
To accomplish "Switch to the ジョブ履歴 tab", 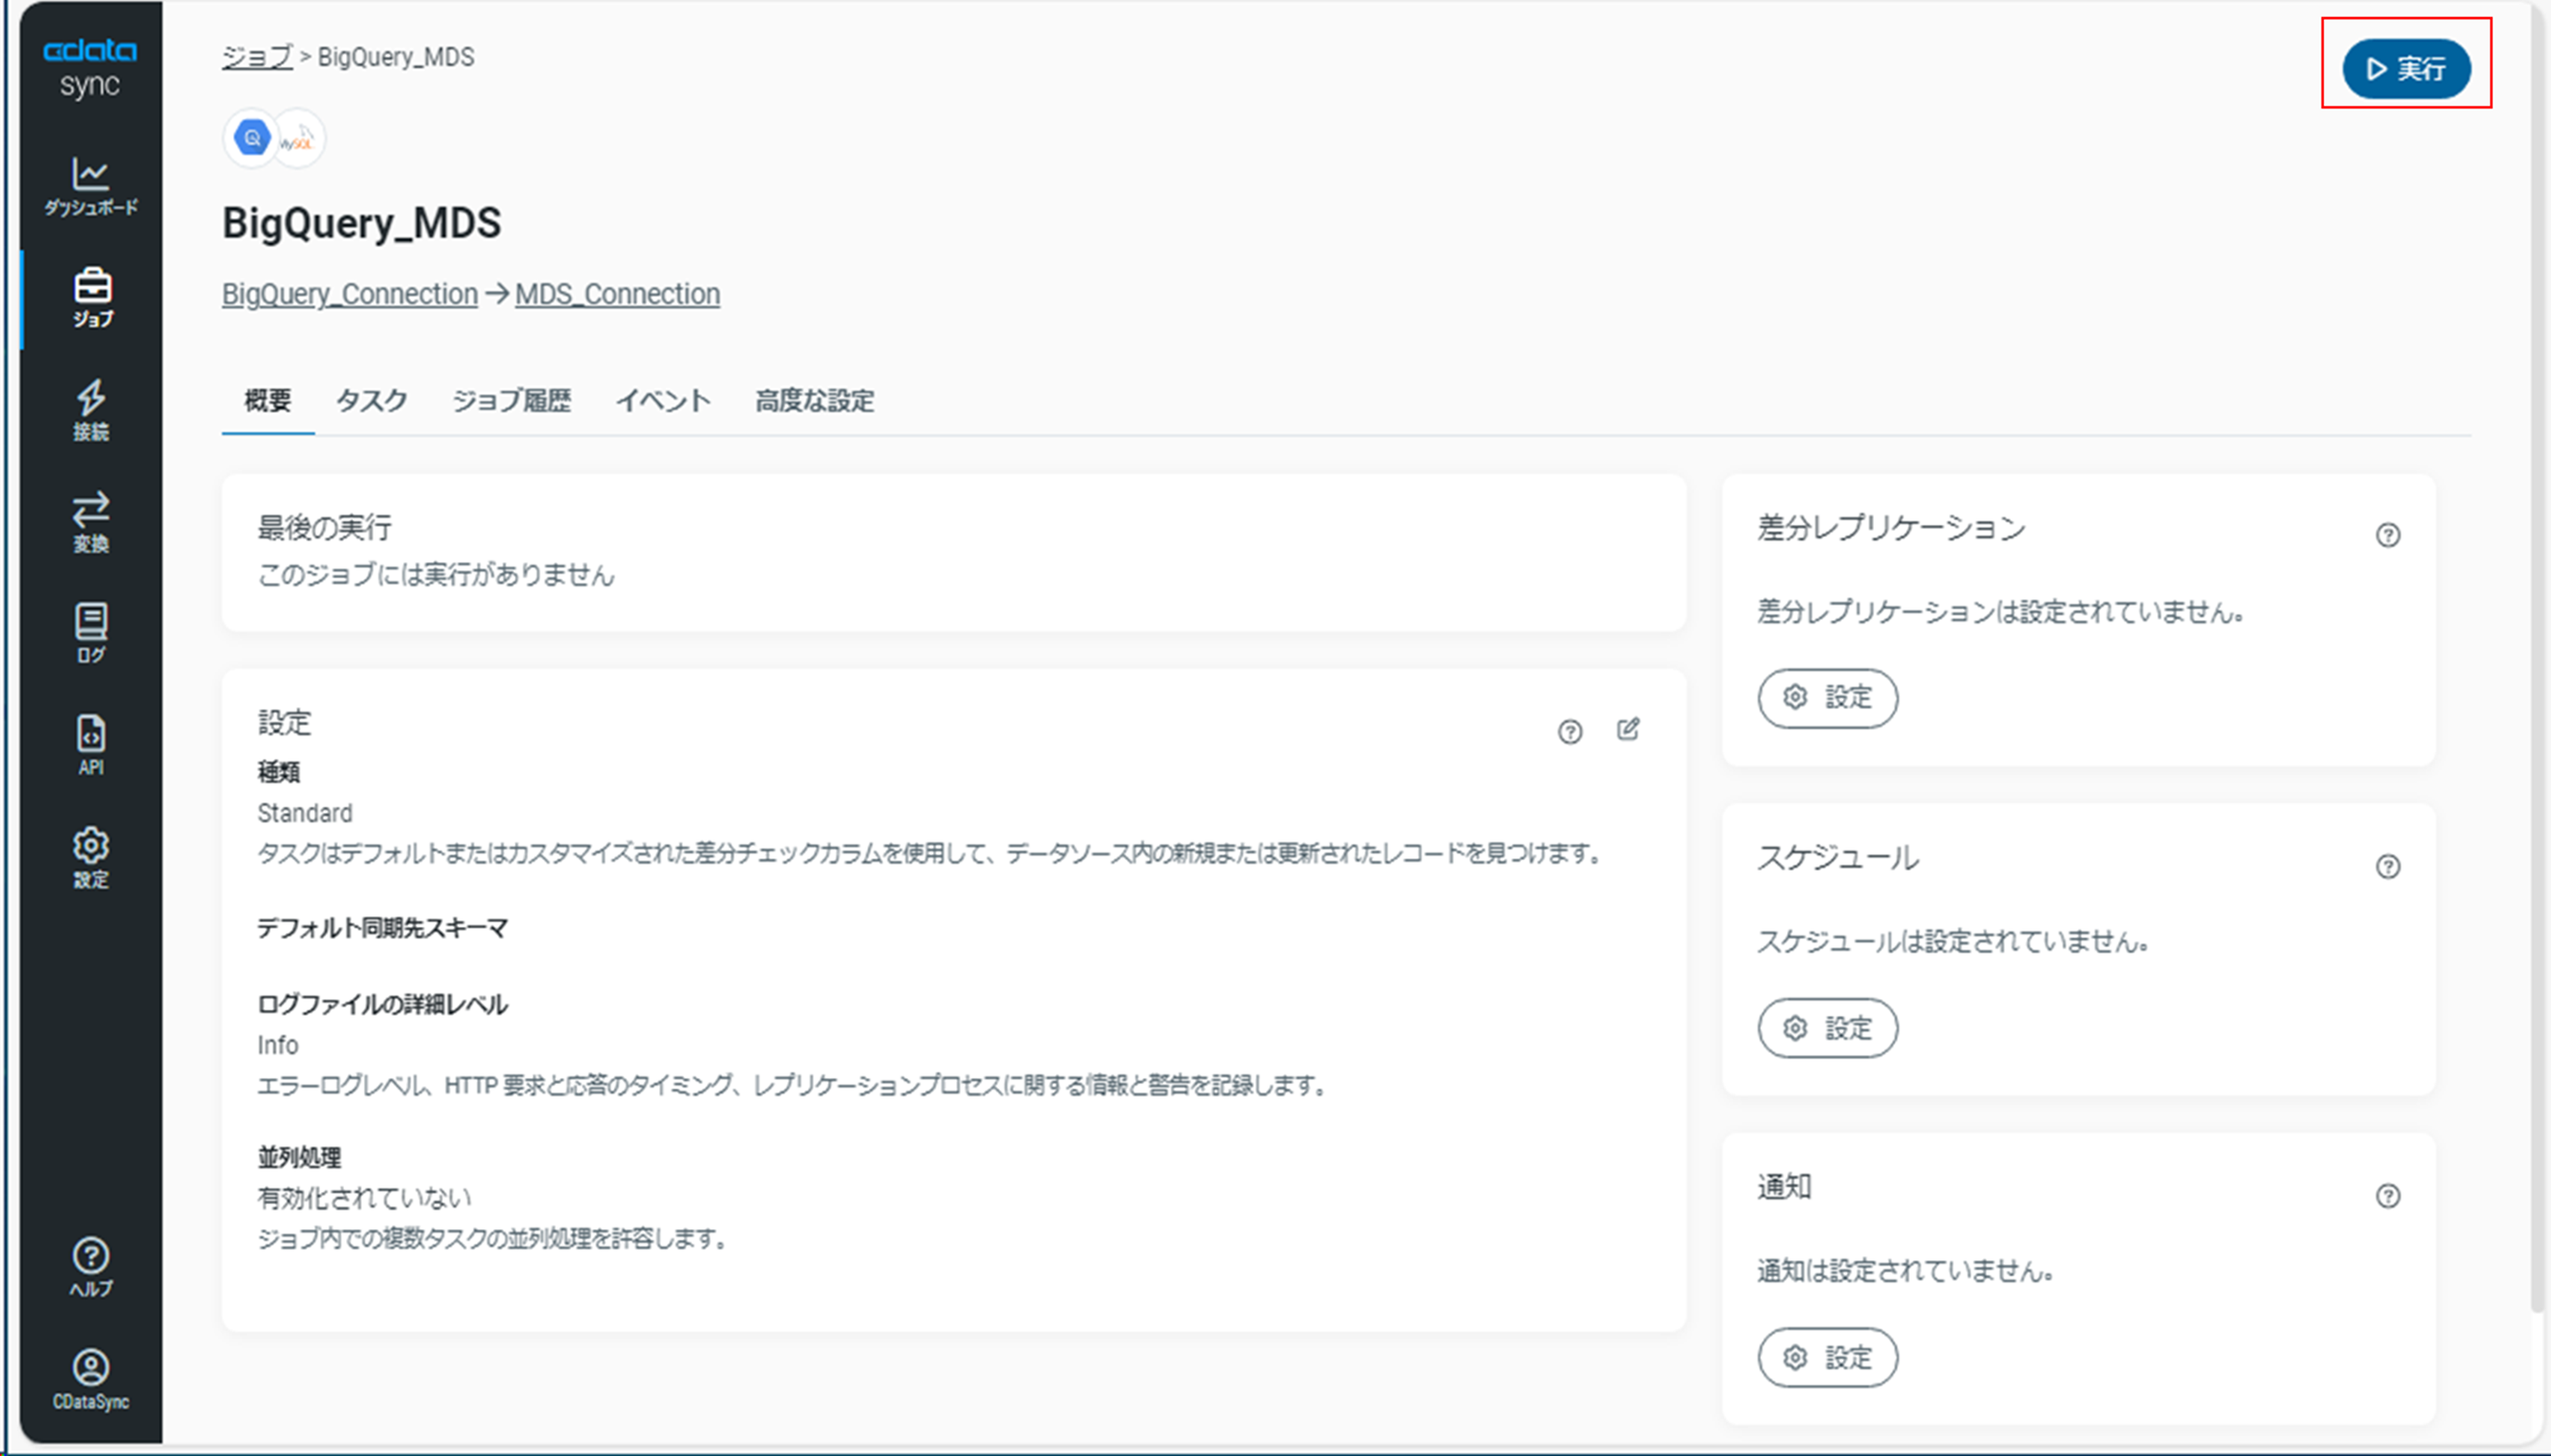I will pos(512,402).
